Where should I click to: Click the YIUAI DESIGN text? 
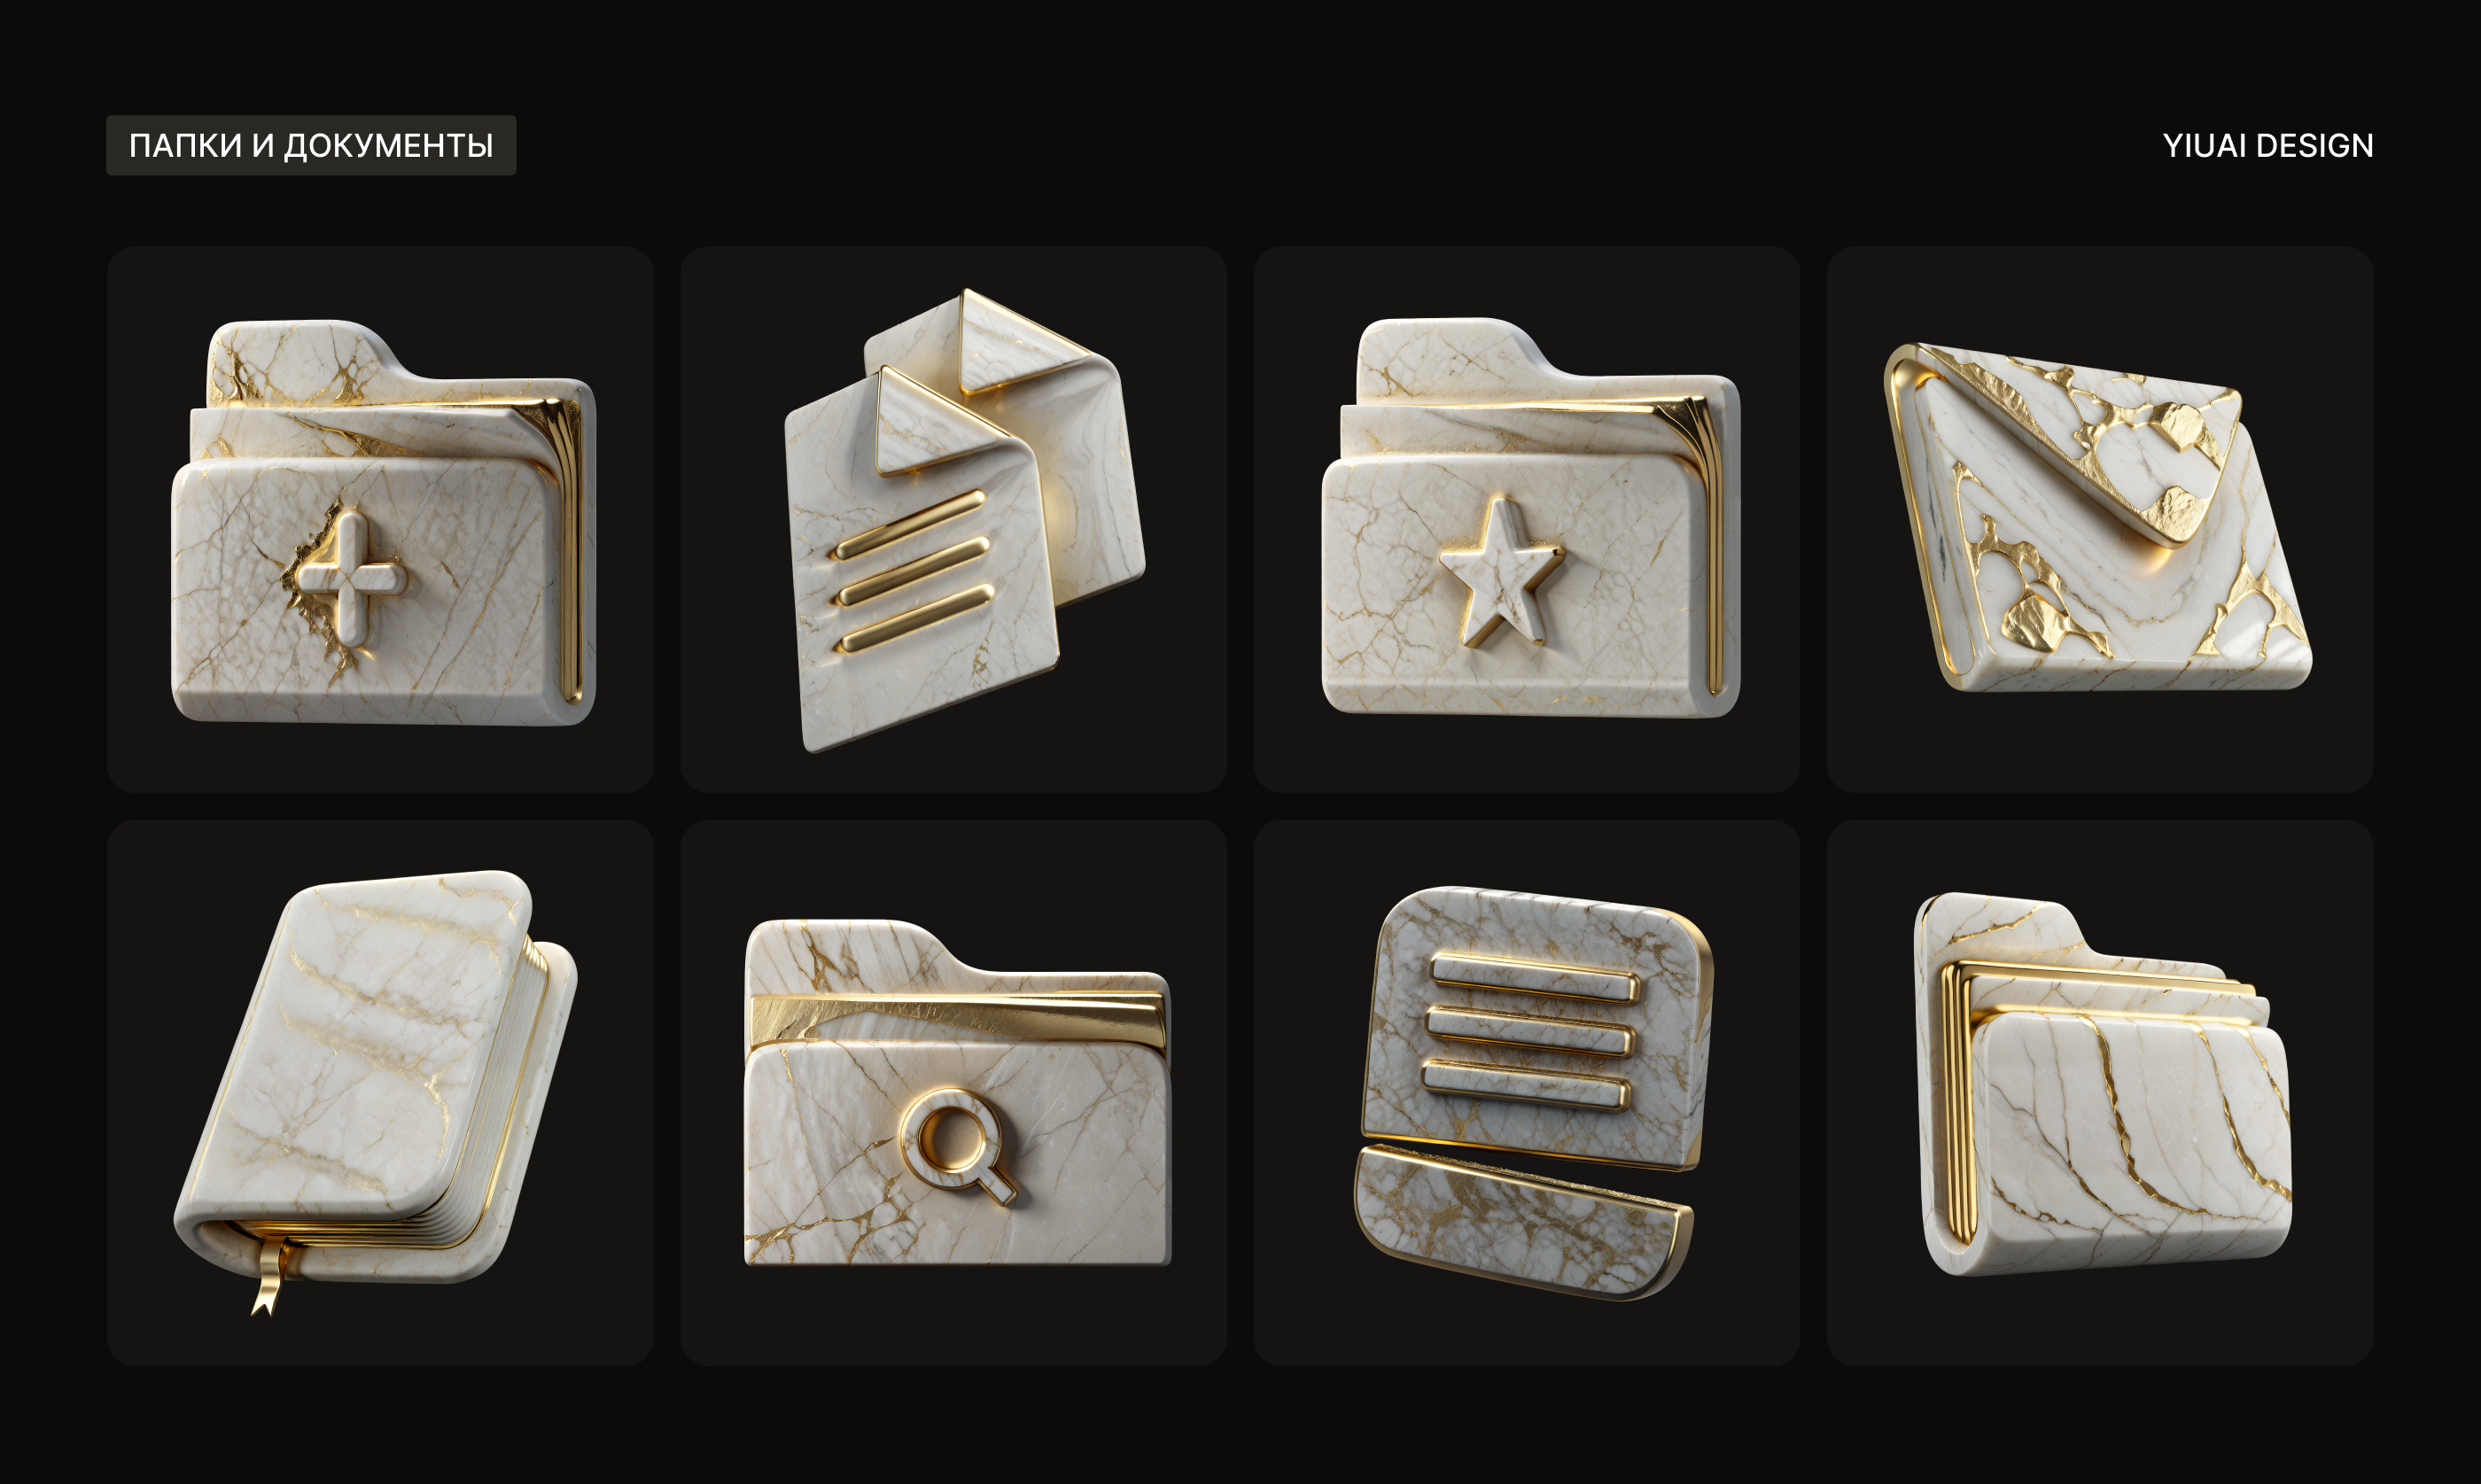[2267, 146]
